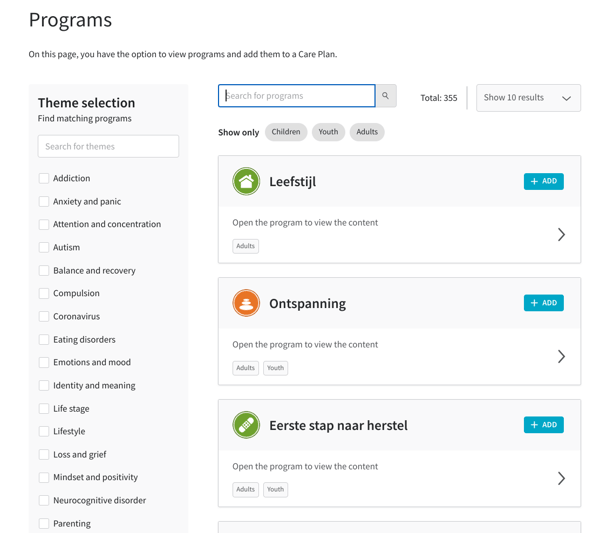Screen dimensions: 600x533
Task: Focus the Search for themes field
Action: point(108,146)
